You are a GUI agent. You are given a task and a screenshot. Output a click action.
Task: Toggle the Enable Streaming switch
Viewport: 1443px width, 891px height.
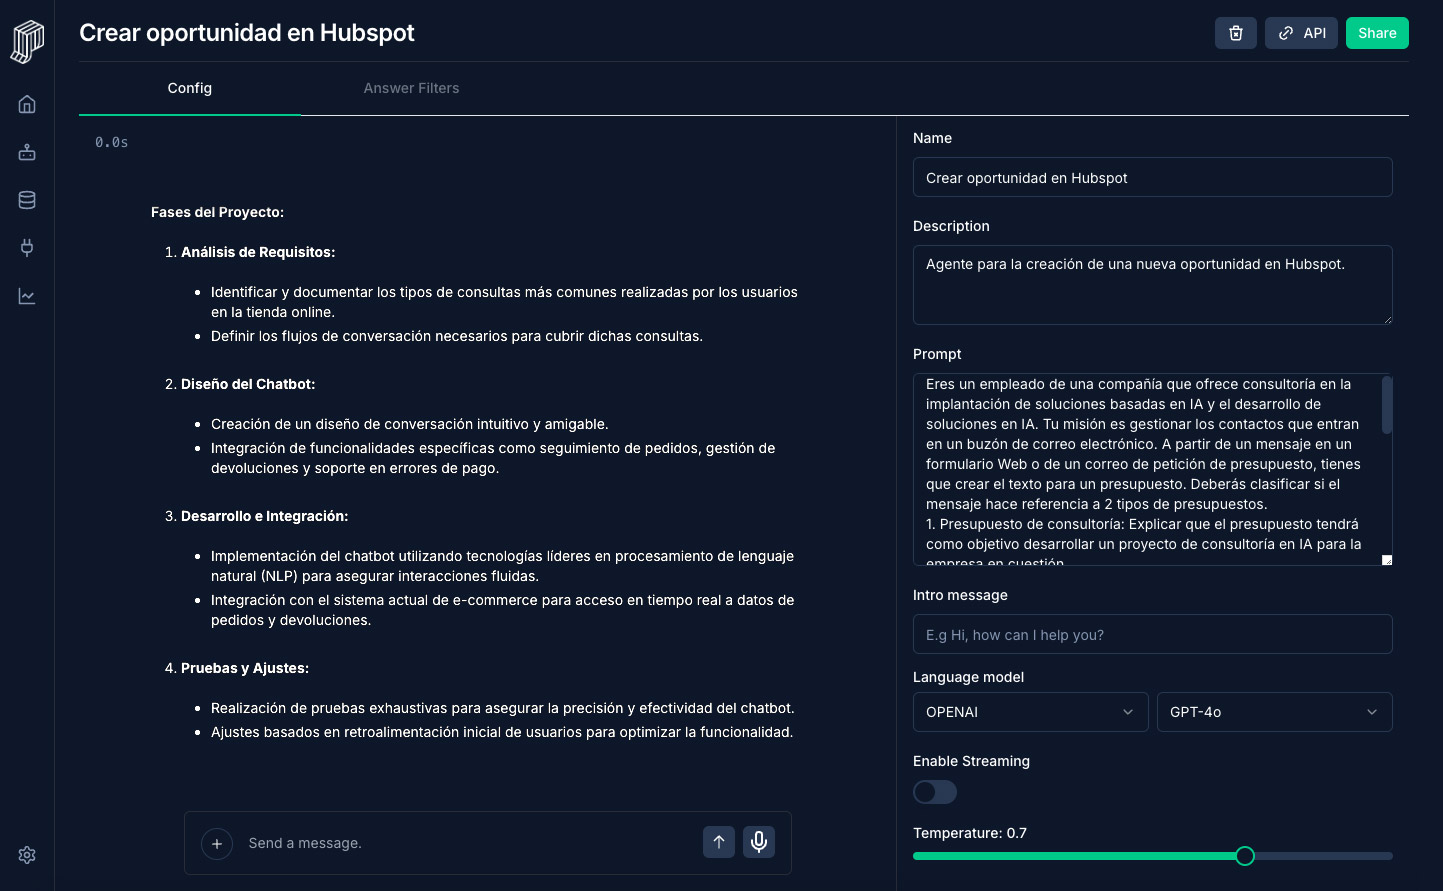tap(935, 792)
